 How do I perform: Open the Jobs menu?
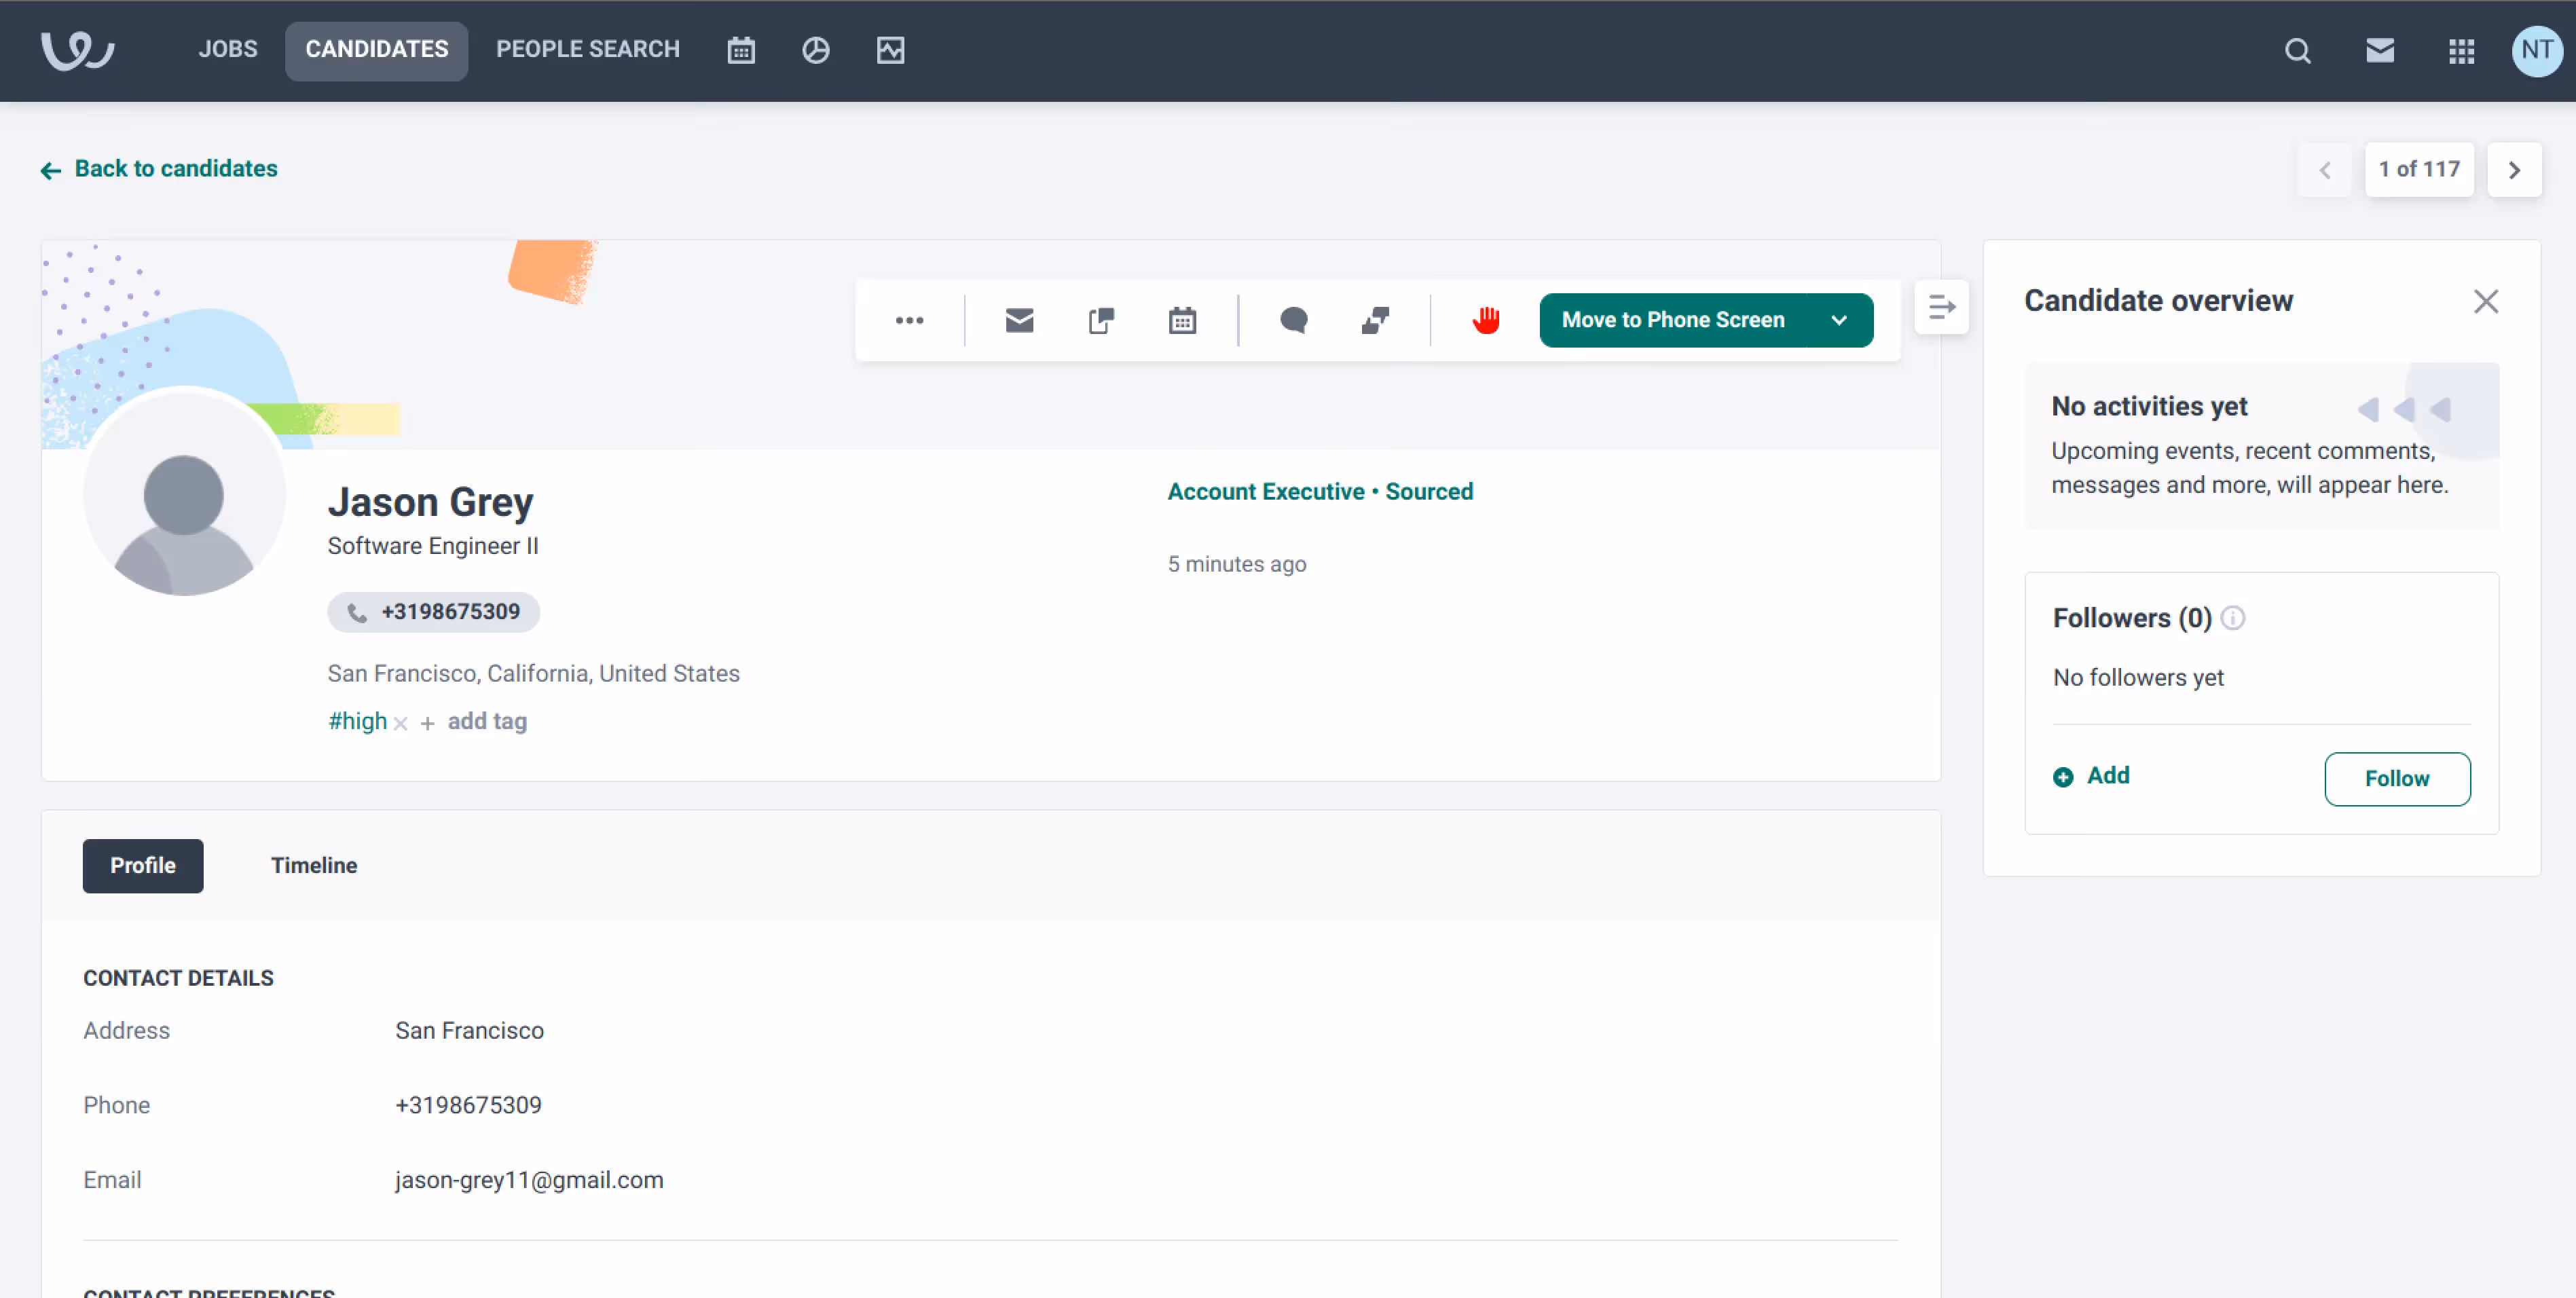228,49
